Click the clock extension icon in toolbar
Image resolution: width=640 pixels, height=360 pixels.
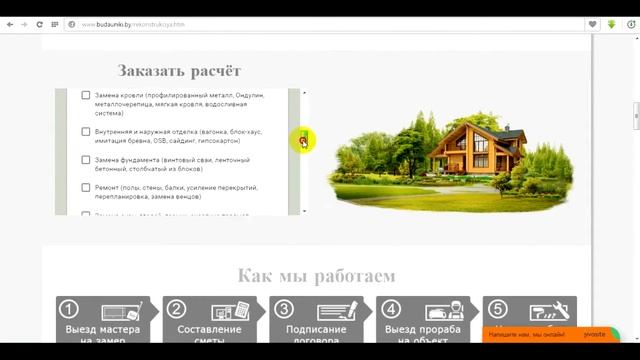click(631, 24)
